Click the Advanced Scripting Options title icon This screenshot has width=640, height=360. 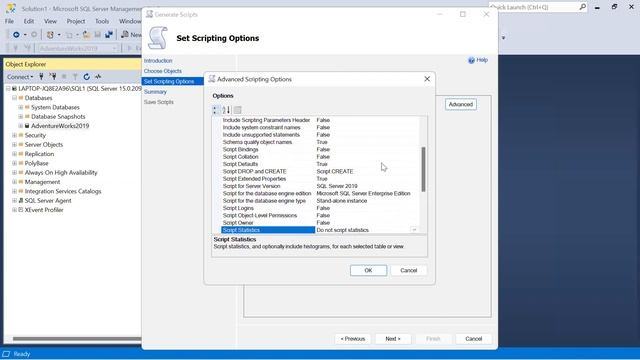(x=211, y=79)
